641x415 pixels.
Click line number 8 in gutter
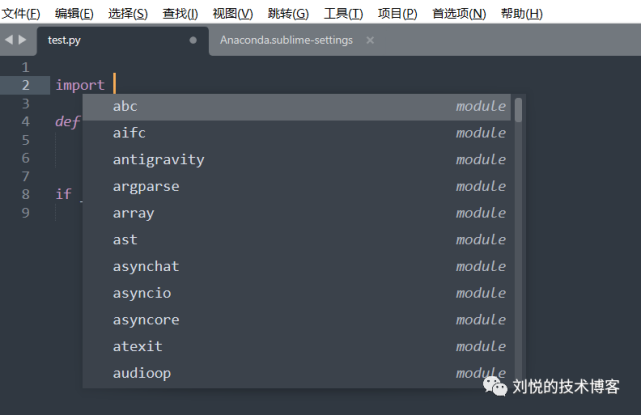point(25,194)
